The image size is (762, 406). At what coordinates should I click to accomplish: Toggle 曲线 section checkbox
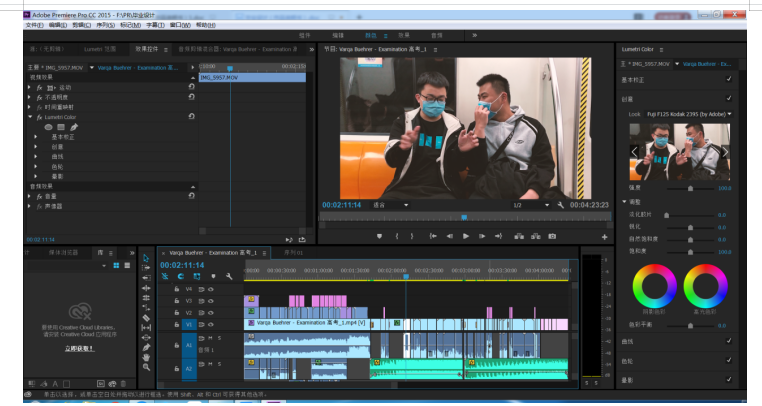point(728,341)
